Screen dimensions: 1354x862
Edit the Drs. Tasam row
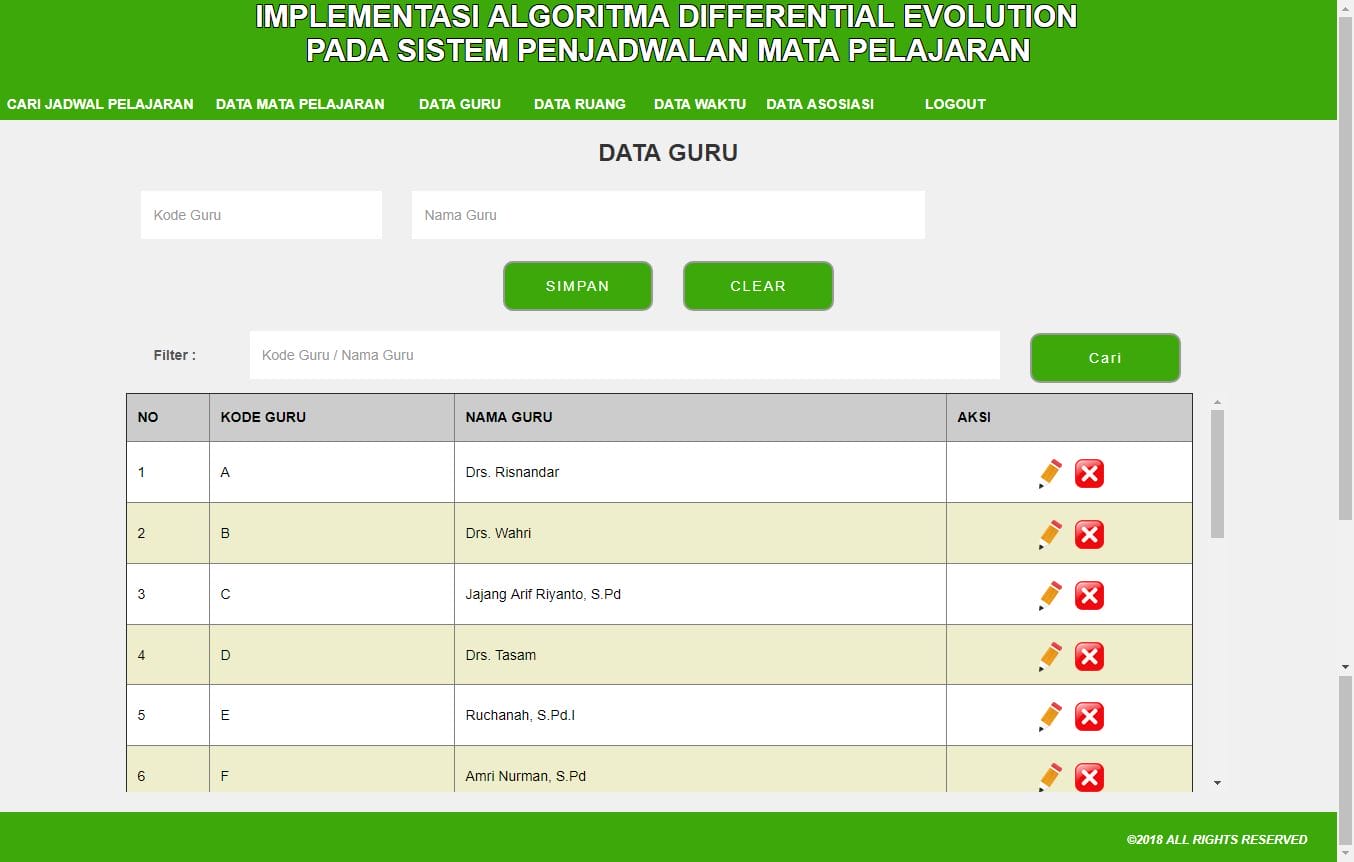point(1050,656)
